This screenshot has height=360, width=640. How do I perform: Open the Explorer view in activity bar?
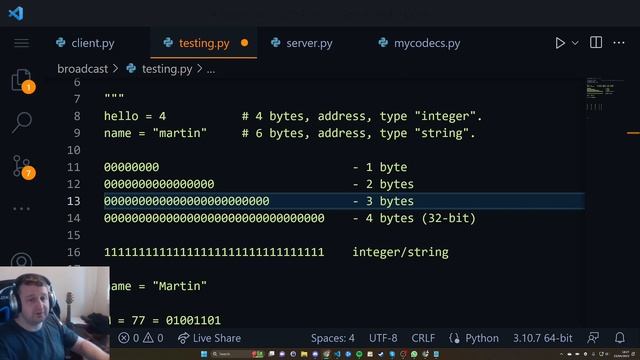pos(22,80)
